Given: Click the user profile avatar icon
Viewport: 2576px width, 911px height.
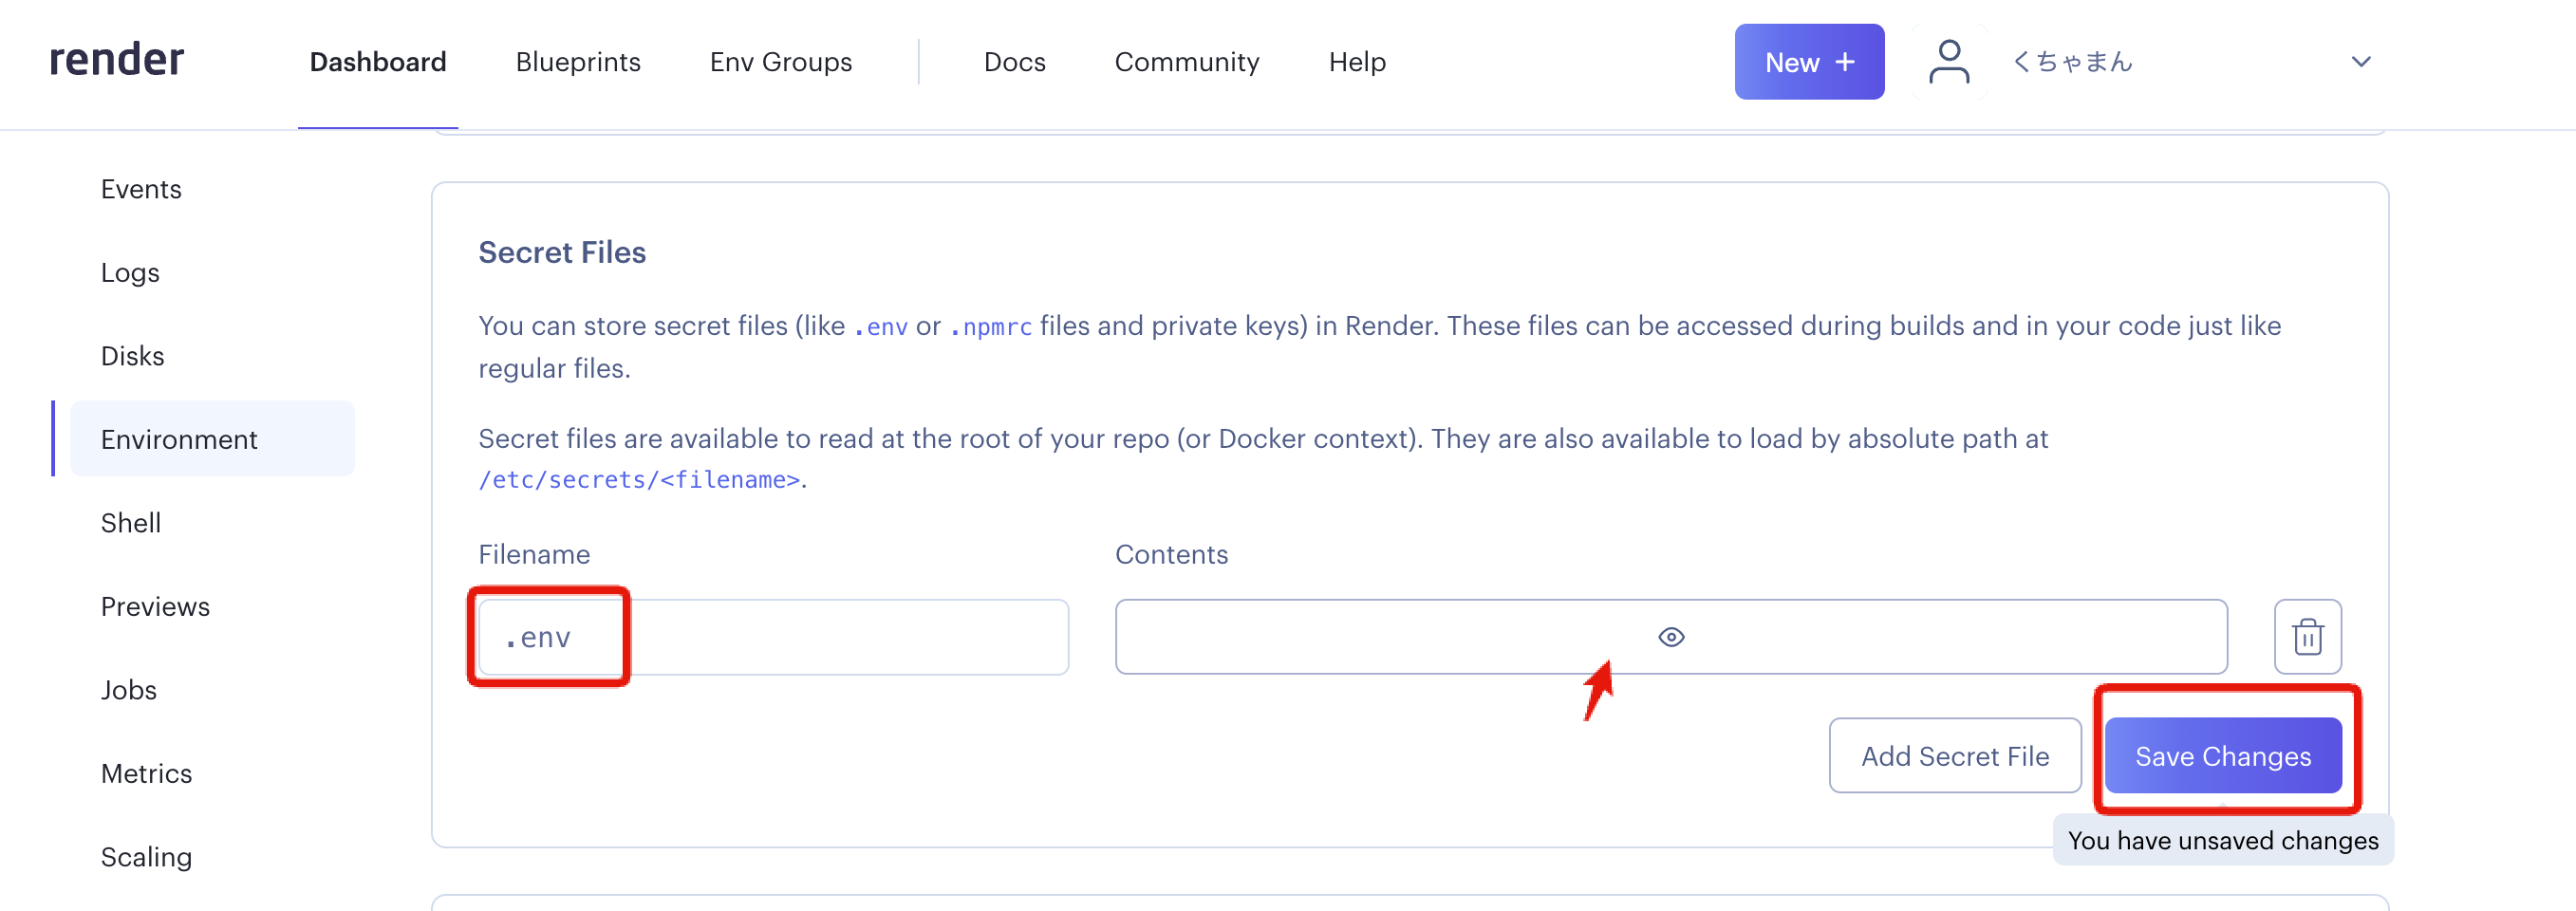Looking at the screenshot, I should pyautogui.click(x=1948, y=62).
